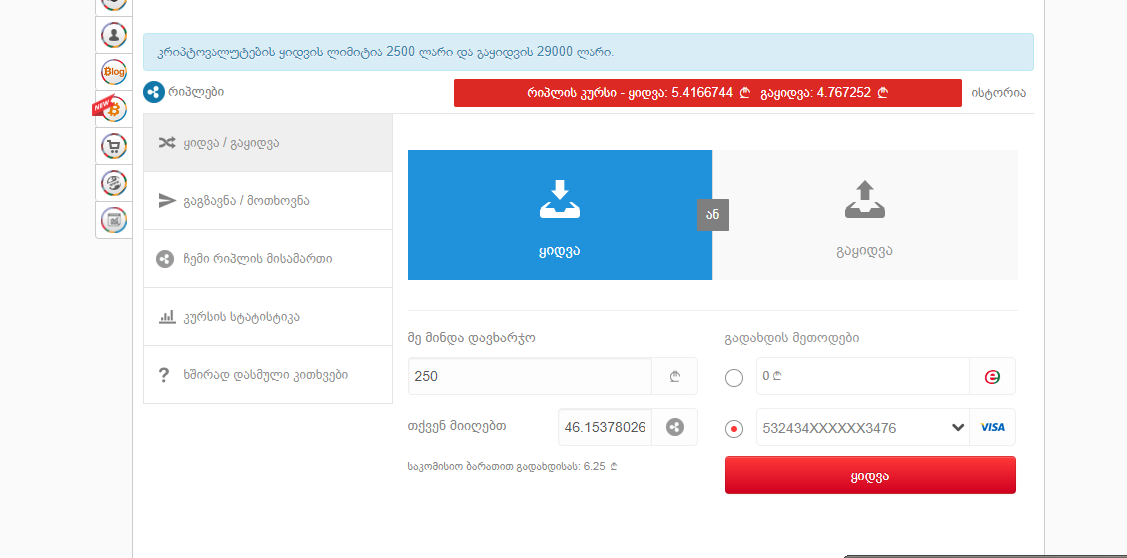This screenshot has width=1127, height=558.
Task: Open the chart calendar sidebar icon
Action: click(x=114, y=220)
